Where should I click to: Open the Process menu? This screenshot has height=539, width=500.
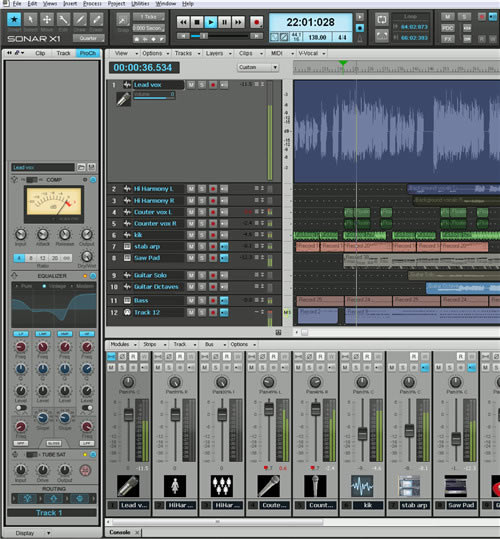click(x=92, y=4)
